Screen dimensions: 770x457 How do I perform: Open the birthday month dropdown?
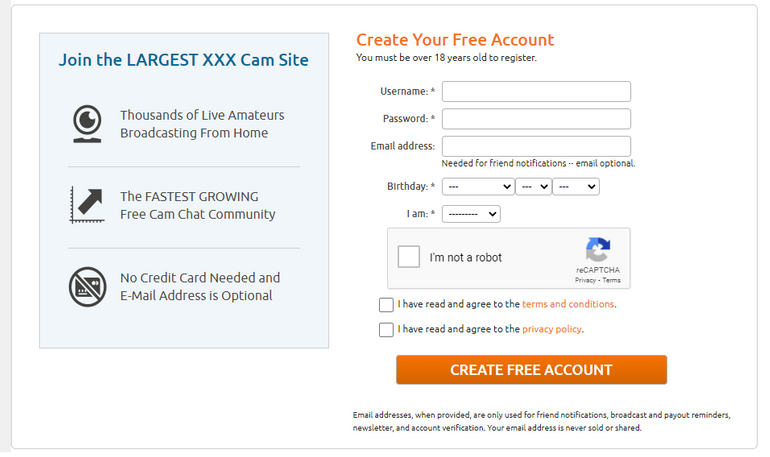coord(478,187)
